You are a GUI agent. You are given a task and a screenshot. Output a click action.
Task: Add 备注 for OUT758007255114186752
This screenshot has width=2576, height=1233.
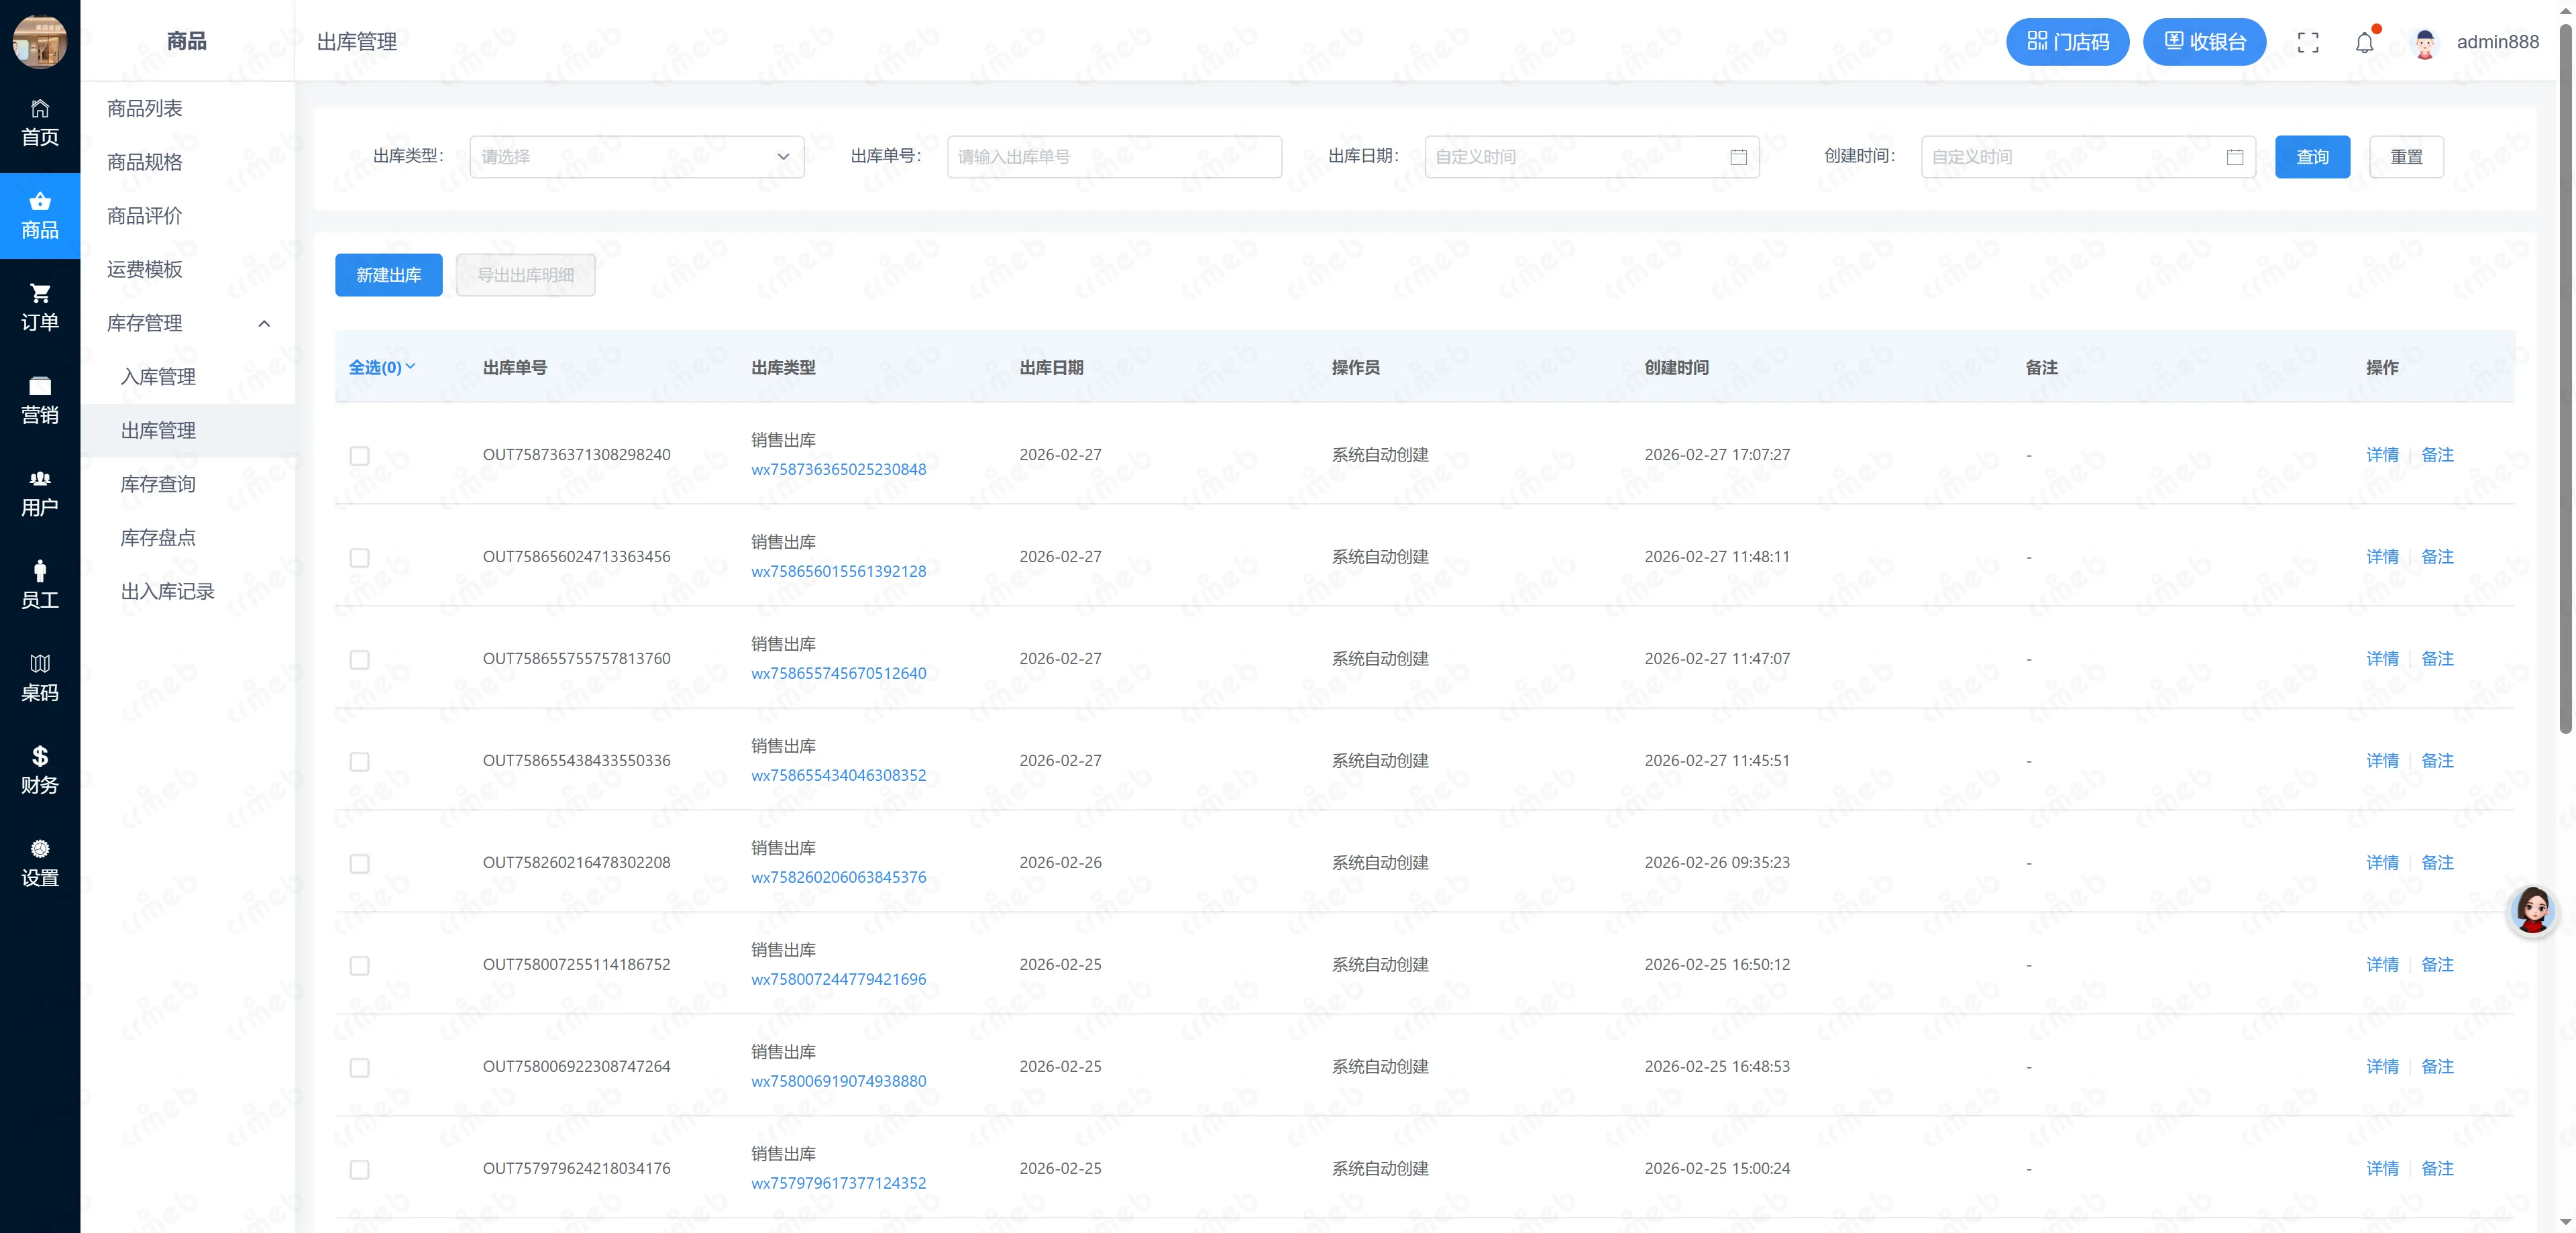point(2437,965)
